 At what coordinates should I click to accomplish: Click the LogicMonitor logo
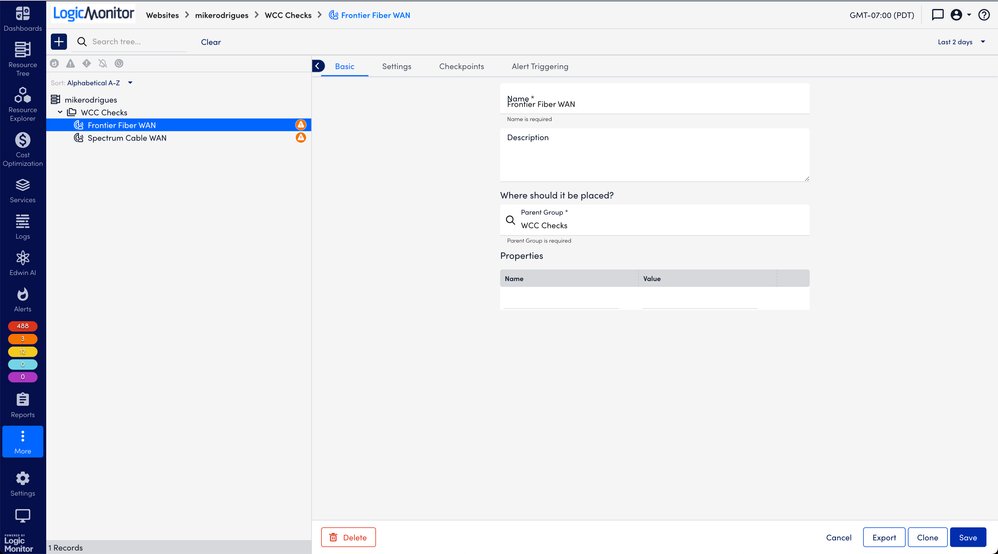point(94,13)
